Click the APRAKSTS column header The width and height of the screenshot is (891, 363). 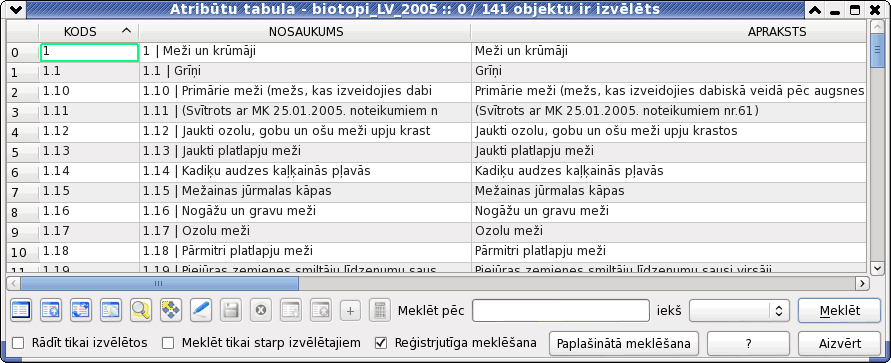tap(669, 32)
